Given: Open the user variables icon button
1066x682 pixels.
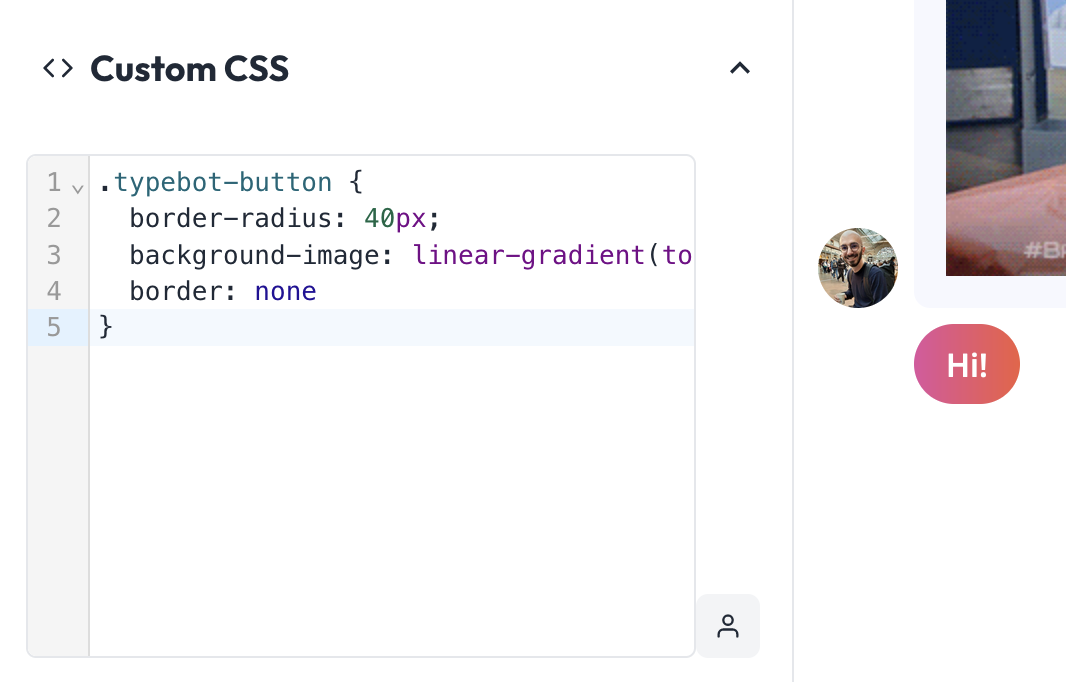Looking at the screenshot, I should tap(727, 626).
